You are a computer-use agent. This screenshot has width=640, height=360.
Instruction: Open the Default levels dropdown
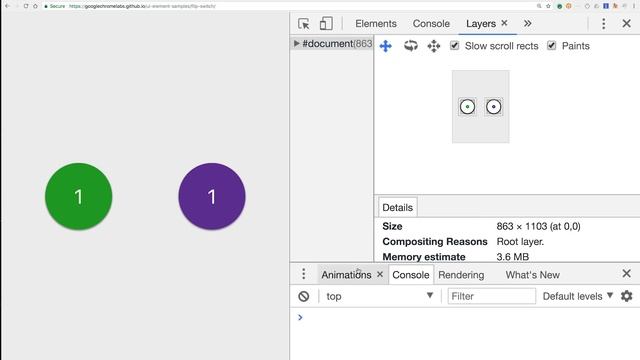tap(578, 296)
